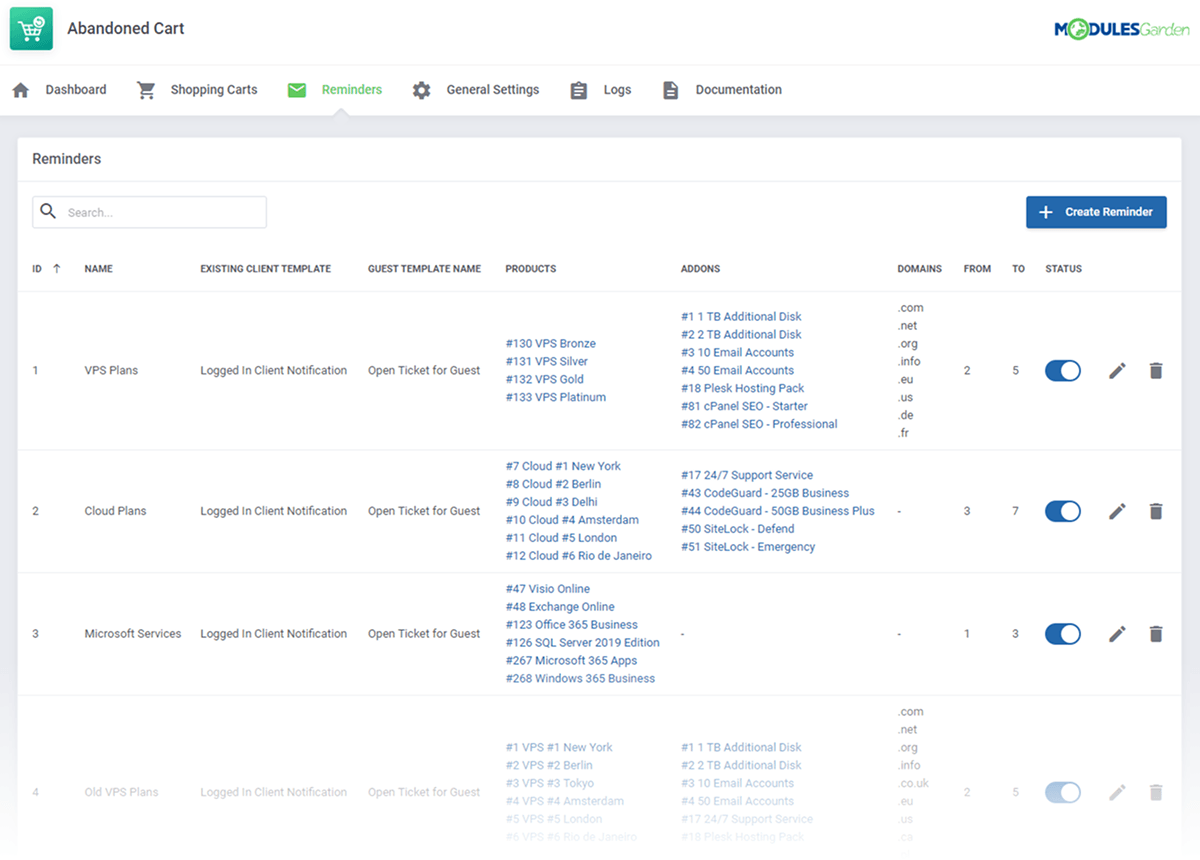Viewport: 1200px width, 860px height.
Task: Edit the Old VPS Plans reminder
Action: 1117,792
